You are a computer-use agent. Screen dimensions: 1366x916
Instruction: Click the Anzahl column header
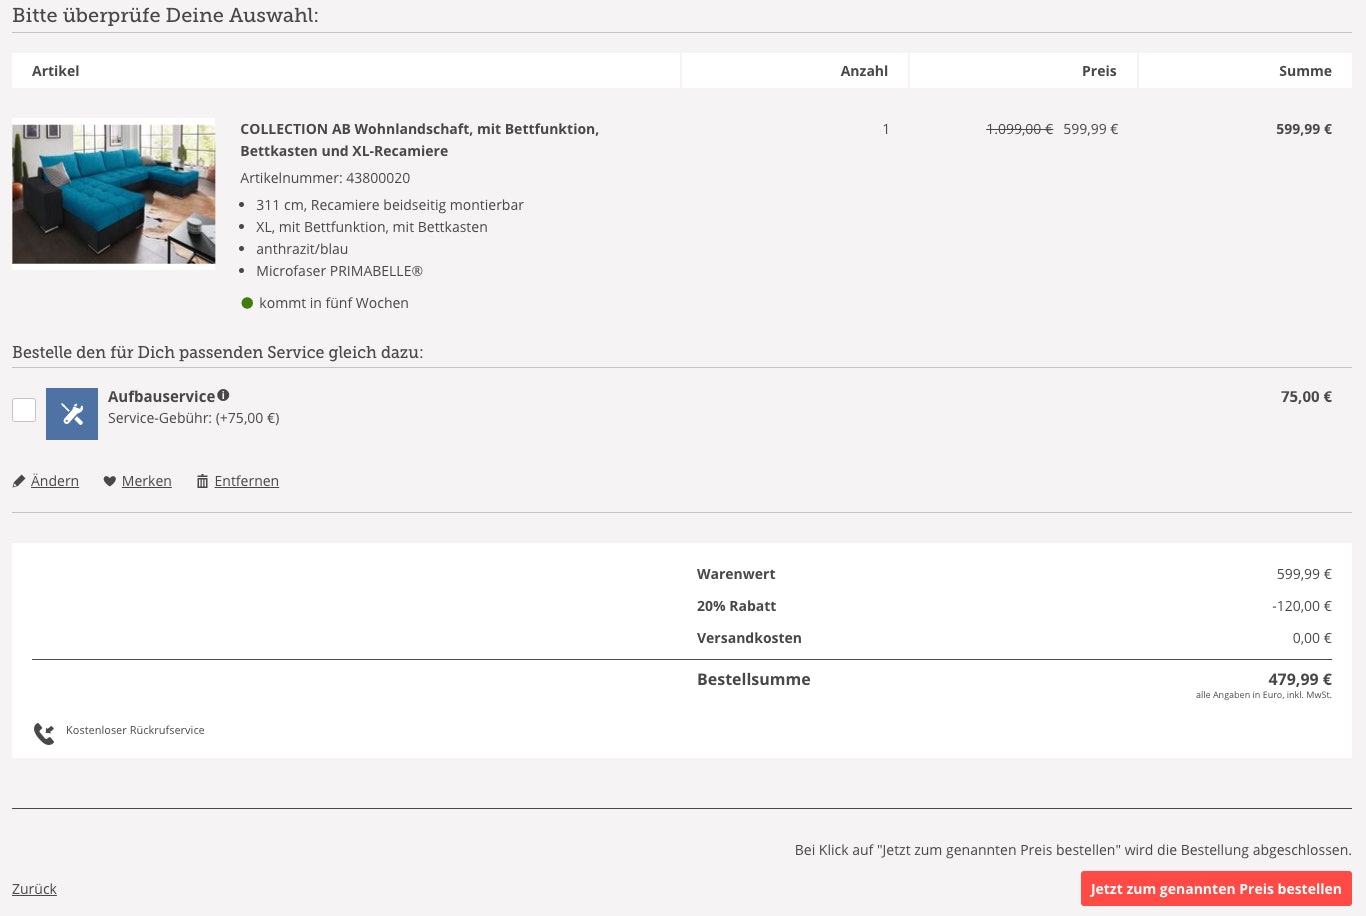(x=864, y=71)
